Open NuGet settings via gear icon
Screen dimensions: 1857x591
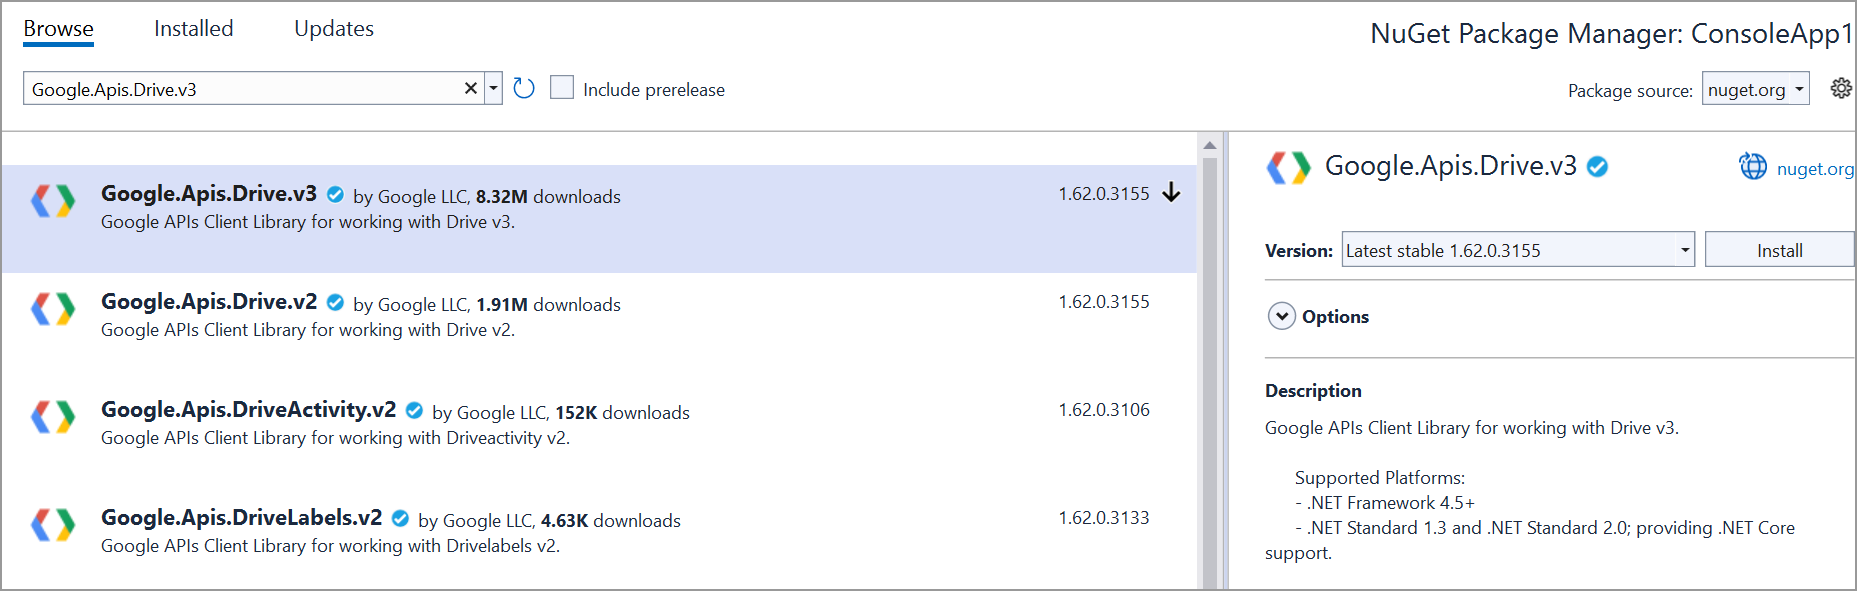tap(1841, 88)
